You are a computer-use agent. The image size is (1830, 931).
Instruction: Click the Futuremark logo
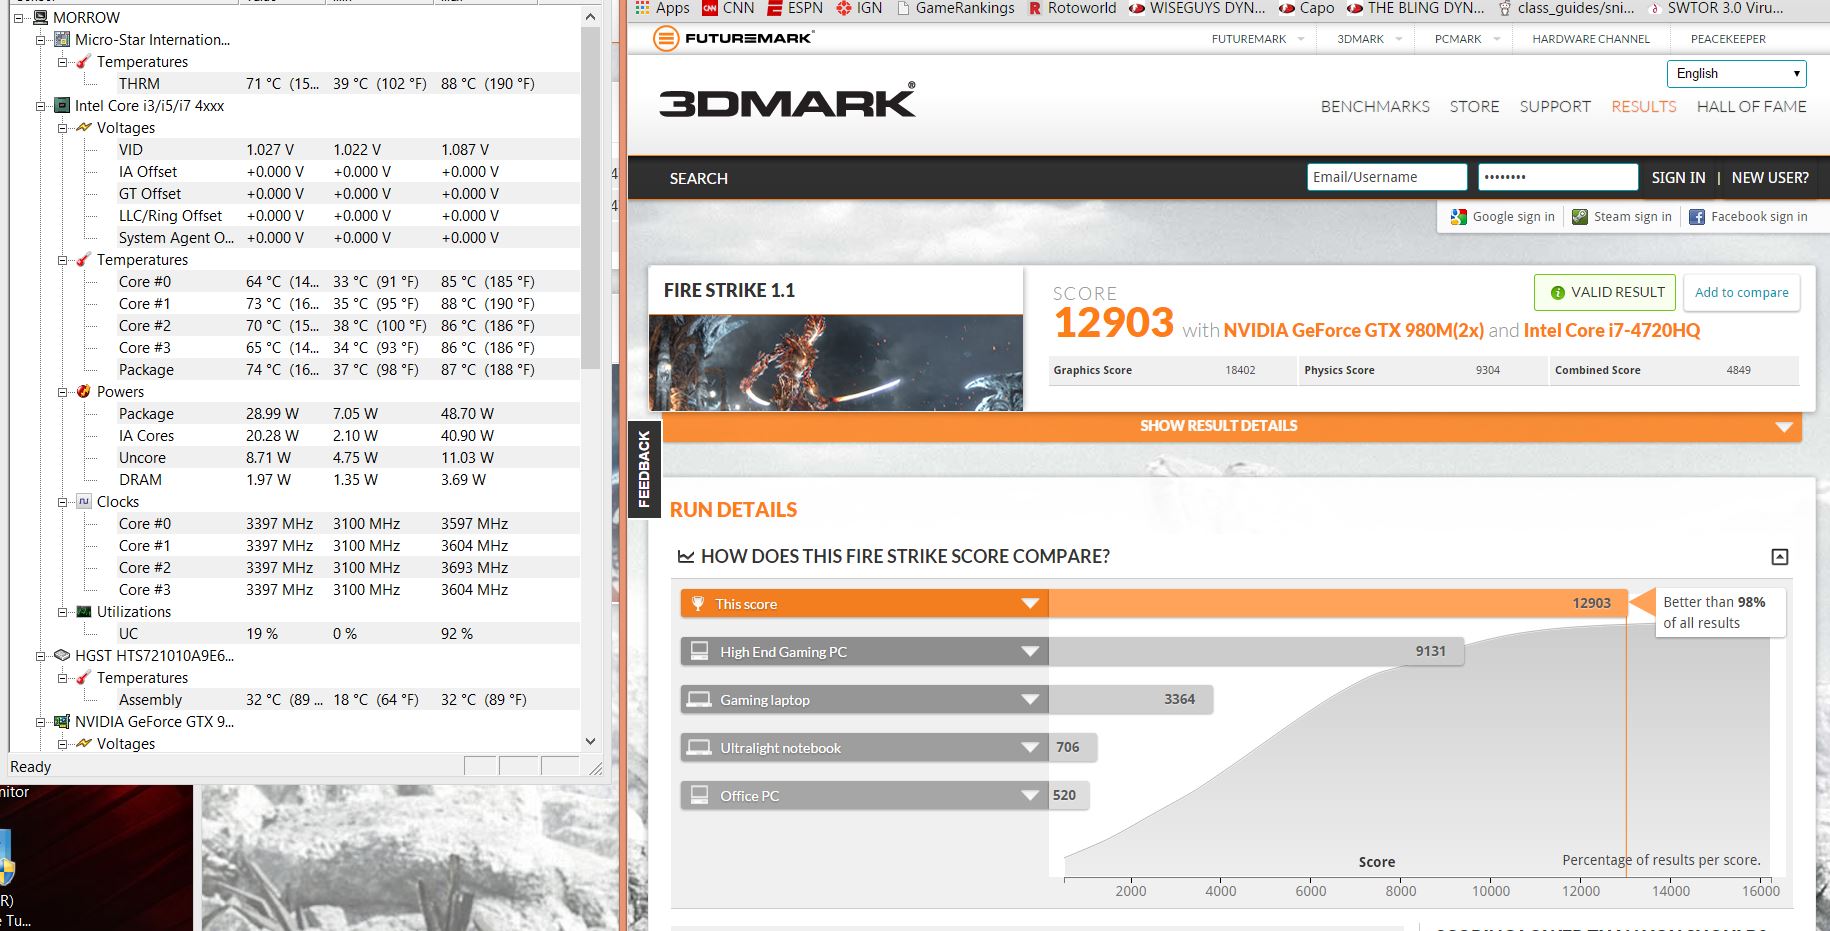(x=733, y=38)
